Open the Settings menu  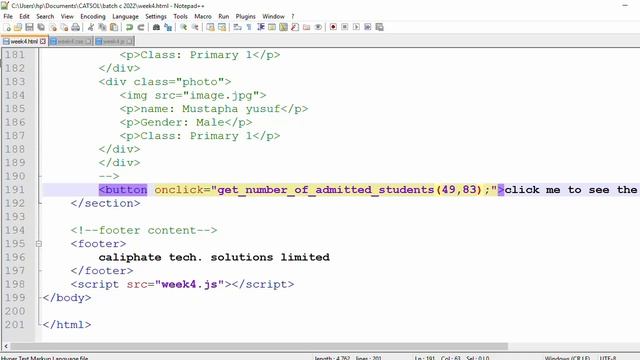156,16
